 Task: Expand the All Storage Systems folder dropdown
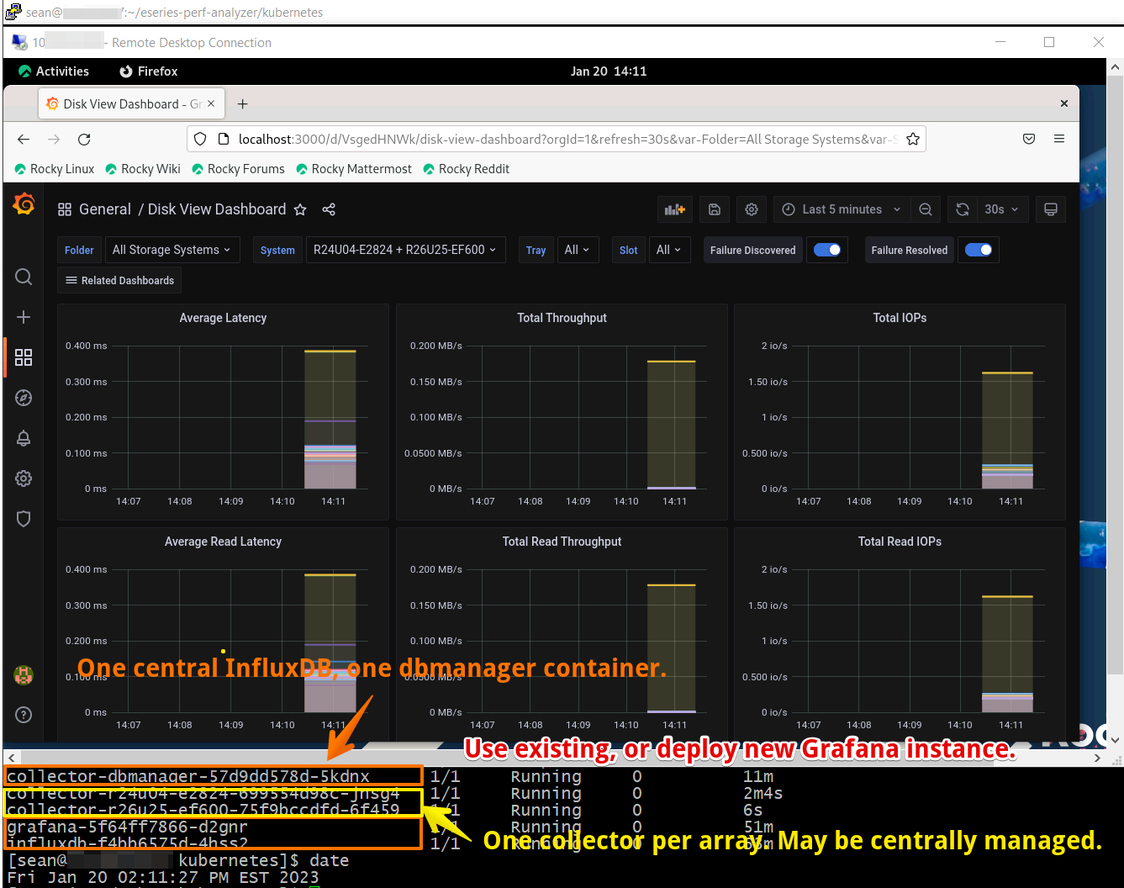tap(171, 249)
